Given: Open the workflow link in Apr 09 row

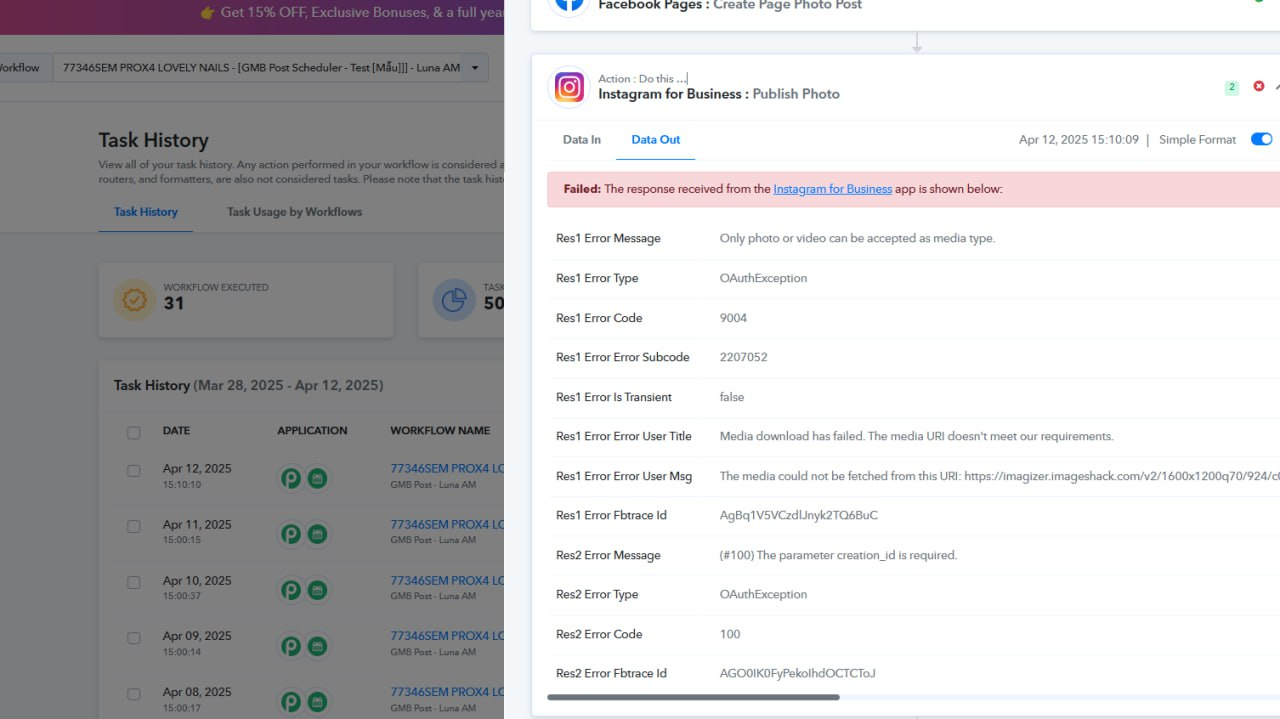Looking at the screenshot, I should (x=447, y=635).
